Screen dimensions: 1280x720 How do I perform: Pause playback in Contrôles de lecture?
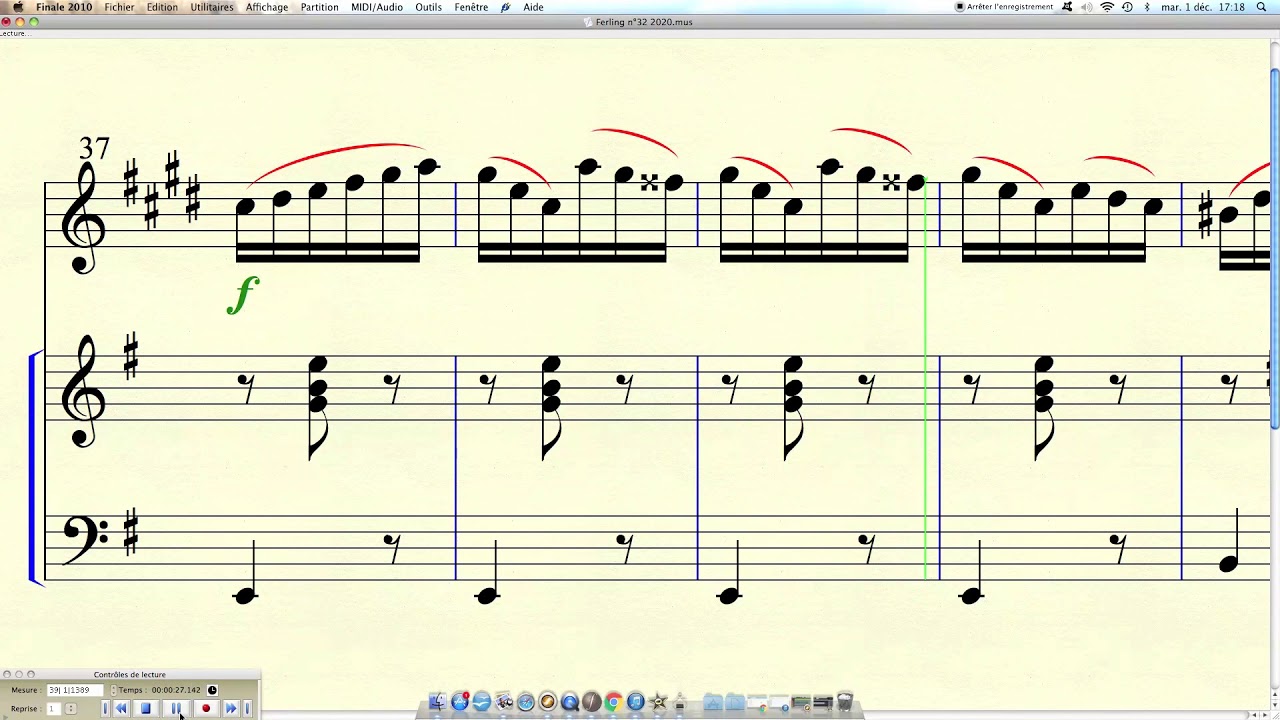(x=176, y=708)
